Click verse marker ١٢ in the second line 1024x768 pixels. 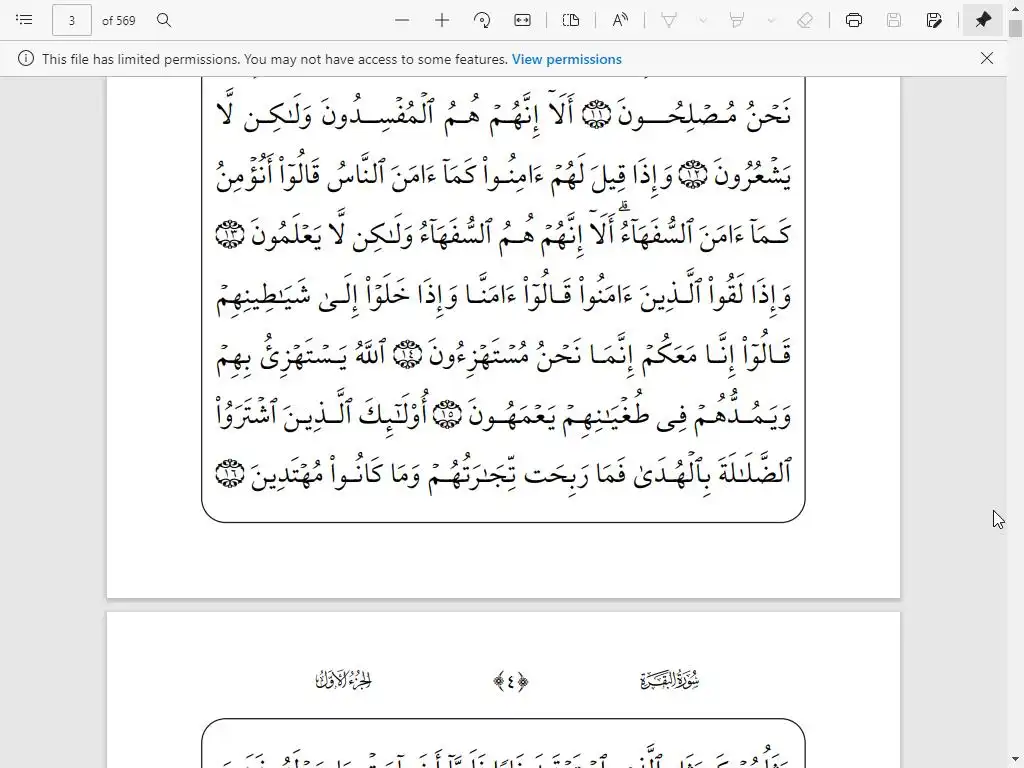point(693,174)
